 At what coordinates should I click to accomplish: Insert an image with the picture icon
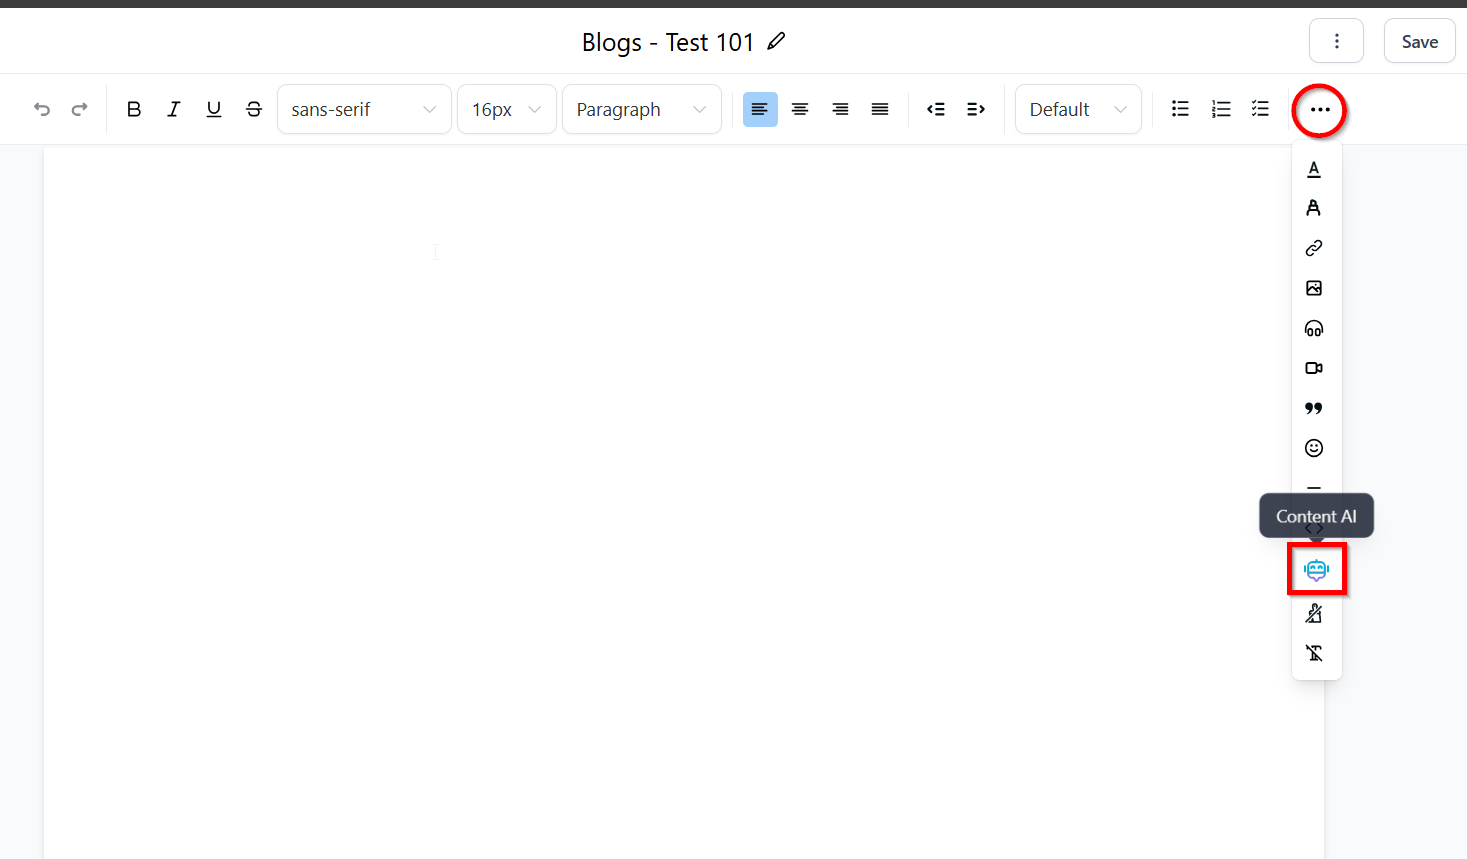pyautogui.click(x=1314, y=288)
